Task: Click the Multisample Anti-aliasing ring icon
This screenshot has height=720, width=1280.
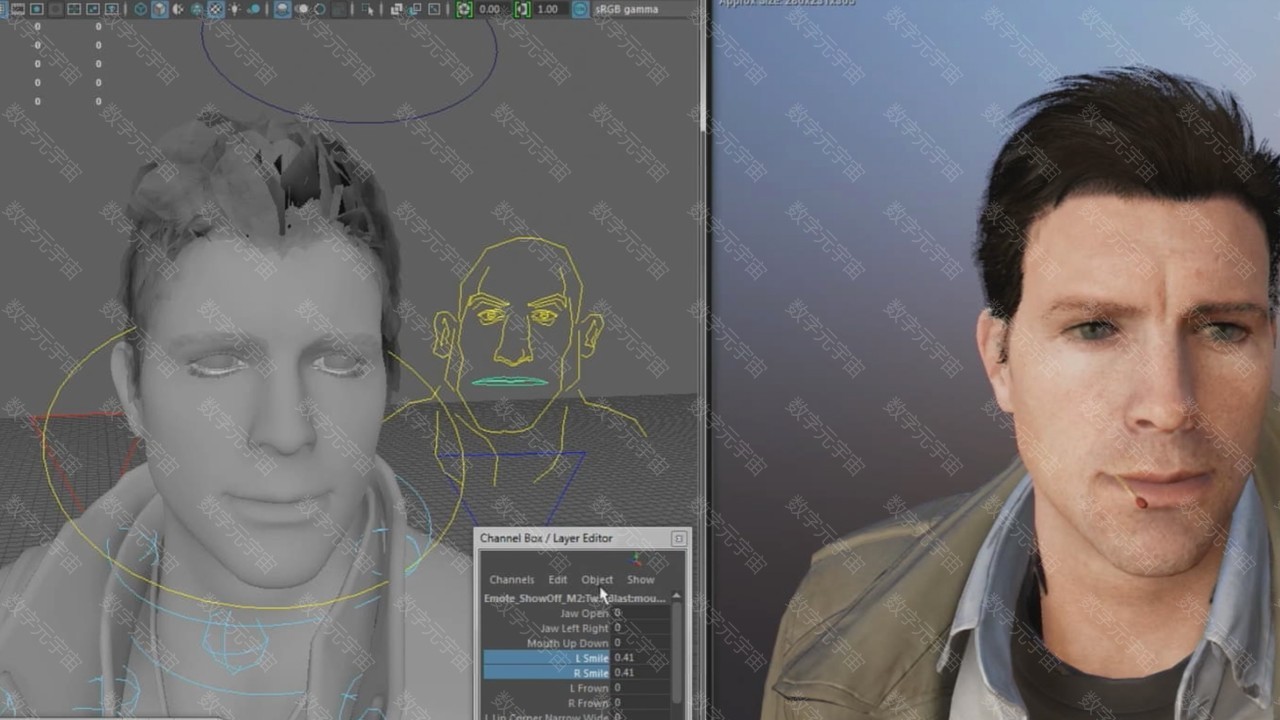Action: pyautogui.click(x=319, y=9)
